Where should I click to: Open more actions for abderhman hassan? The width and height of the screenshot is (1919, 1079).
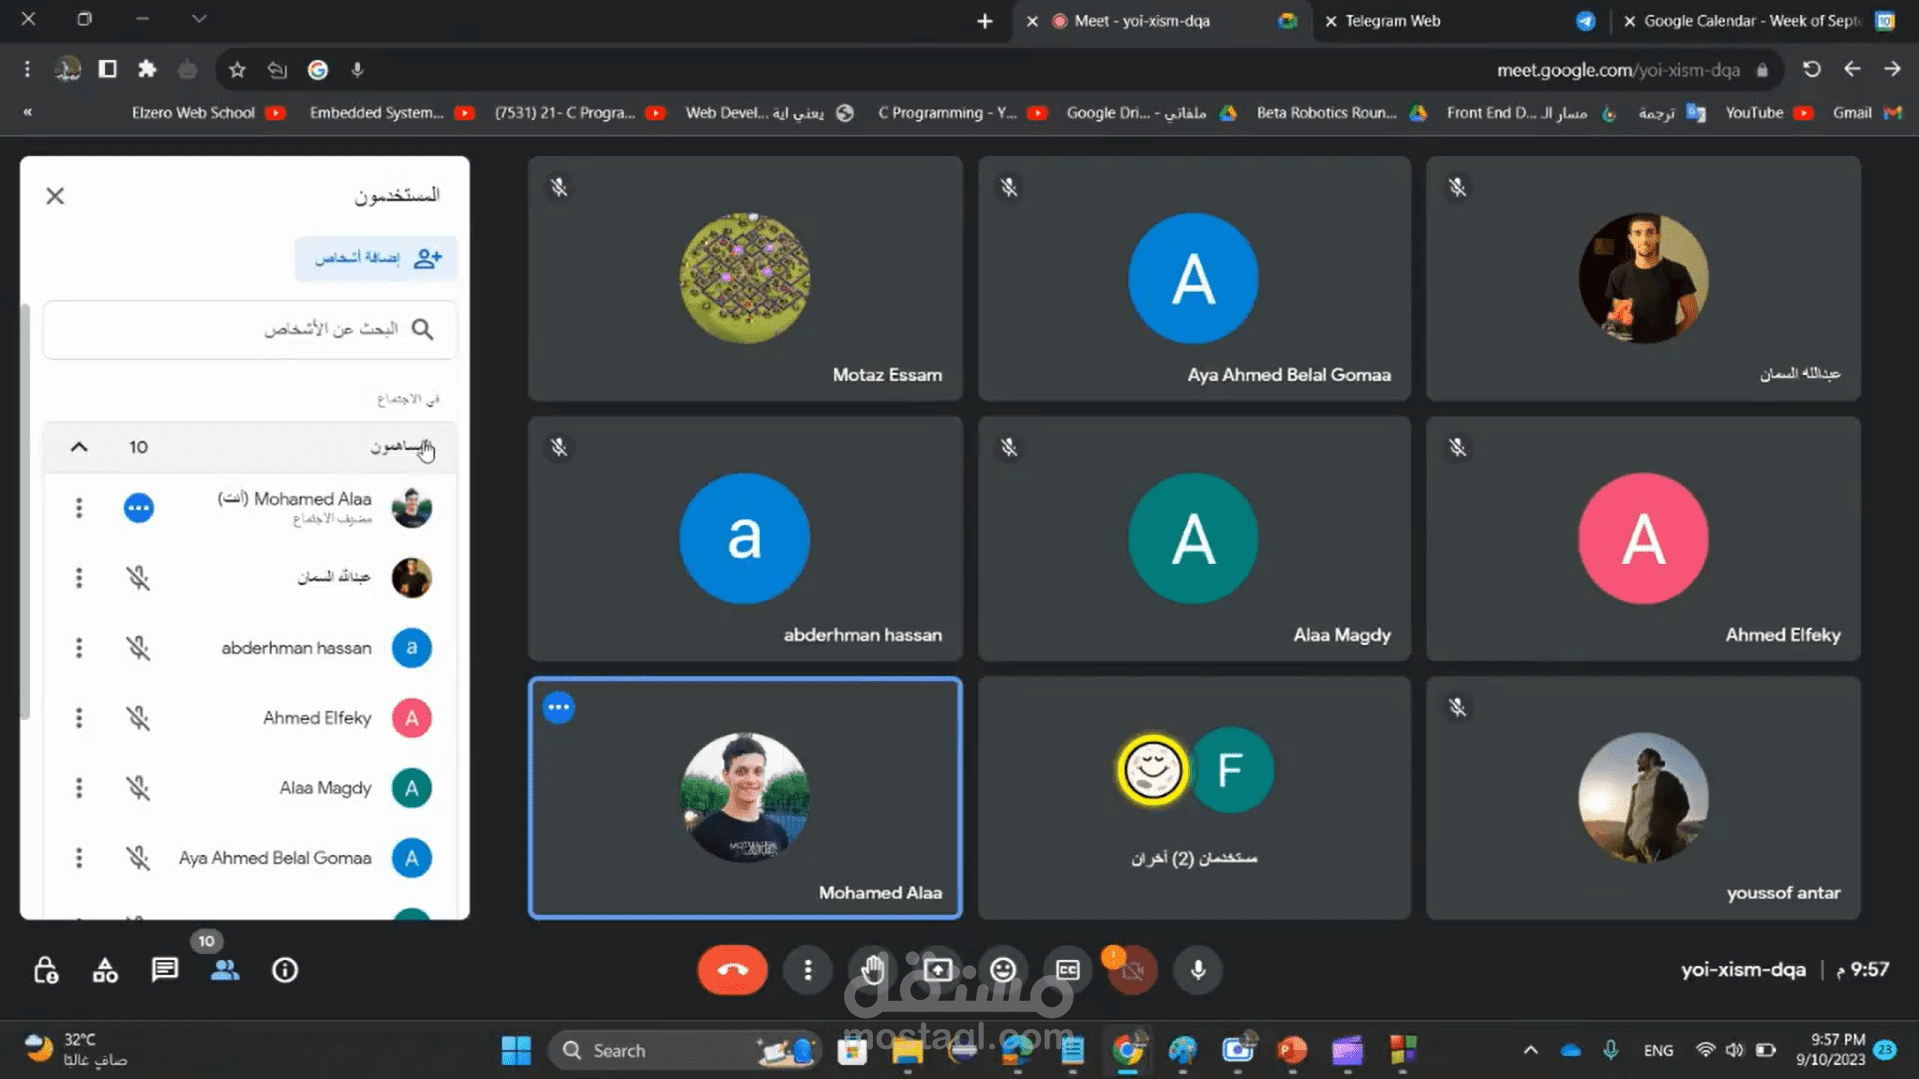tap(79, 648)
